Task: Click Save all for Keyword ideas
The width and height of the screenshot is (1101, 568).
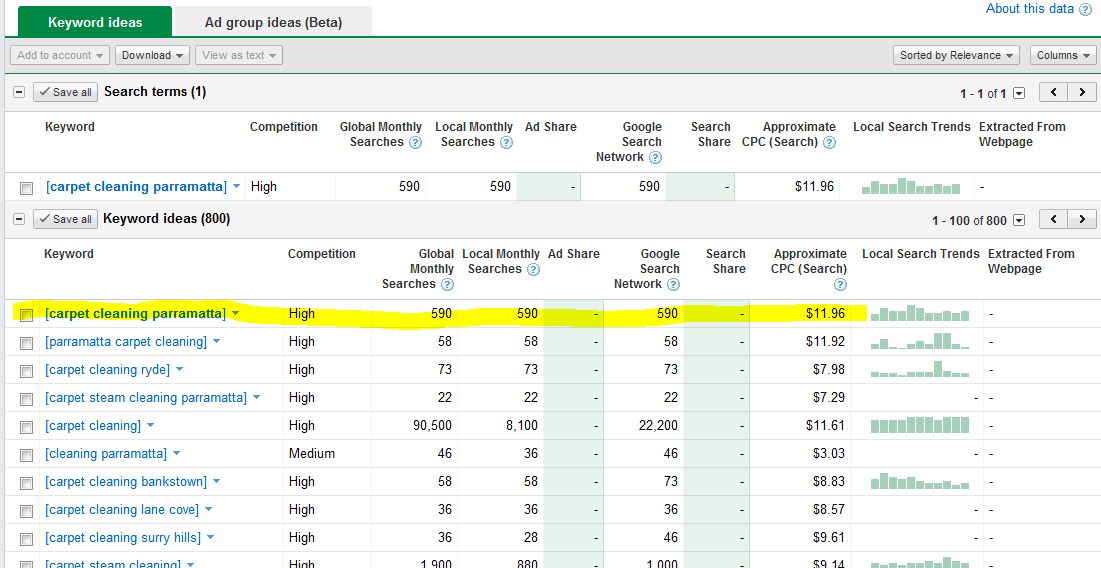Action: tap(65, 219)
